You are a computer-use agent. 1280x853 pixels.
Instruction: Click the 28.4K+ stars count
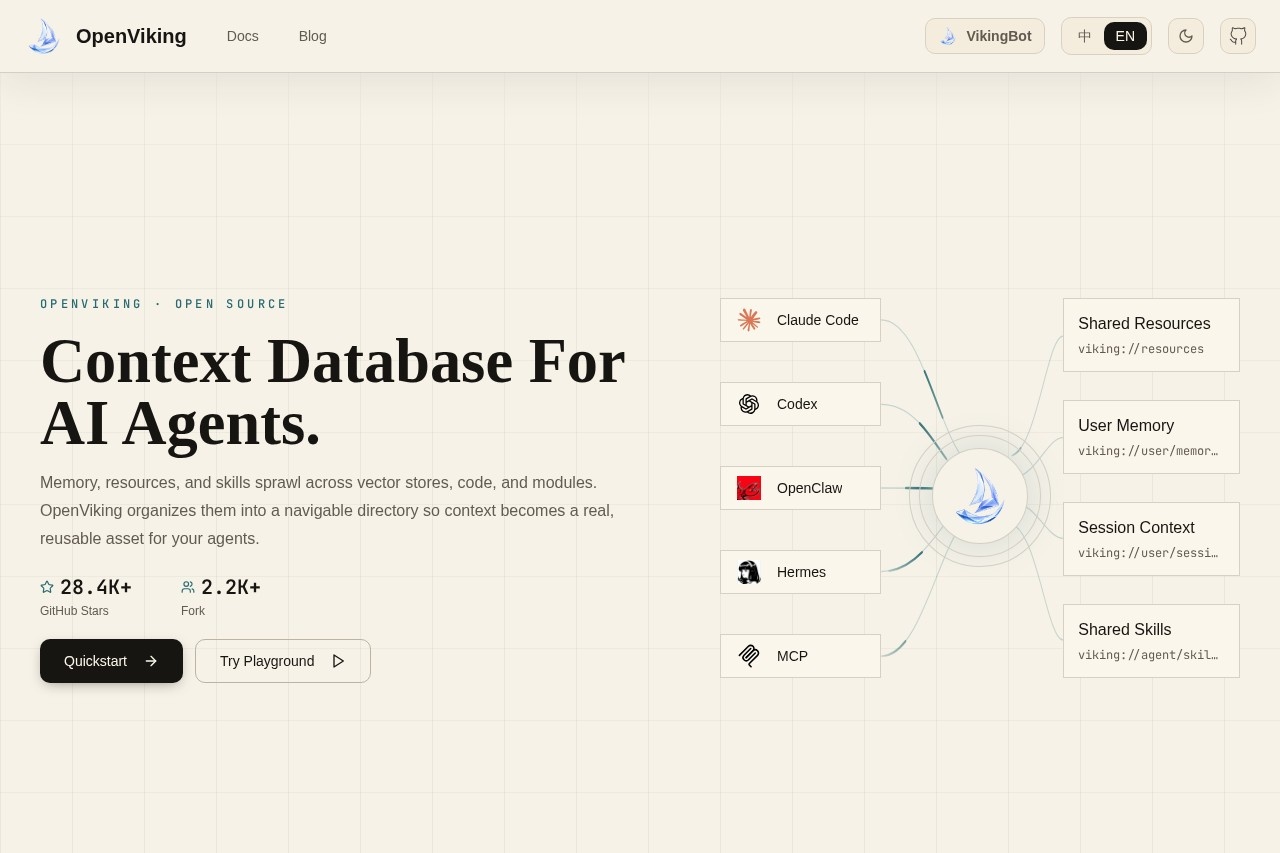pyautogui.click(x=96, y=587)
